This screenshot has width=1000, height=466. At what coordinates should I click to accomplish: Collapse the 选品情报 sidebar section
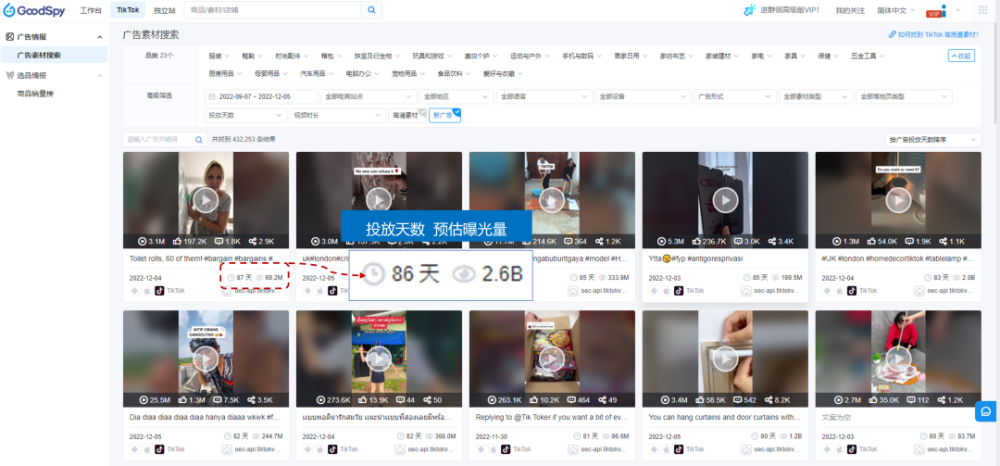pos(99,75)
